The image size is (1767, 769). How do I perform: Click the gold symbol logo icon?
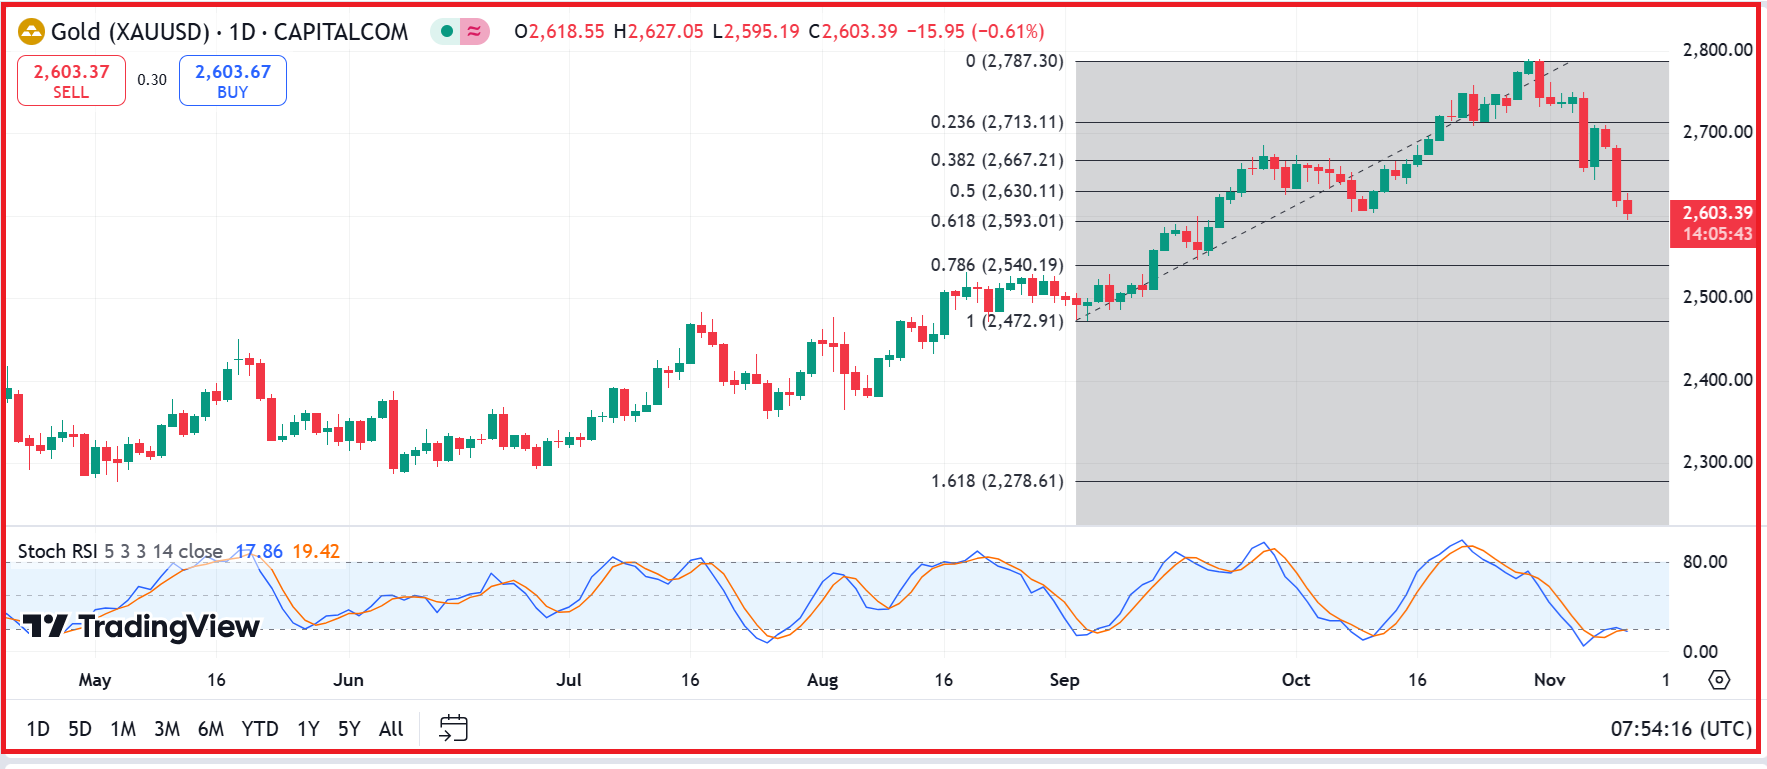coord(32,32)
